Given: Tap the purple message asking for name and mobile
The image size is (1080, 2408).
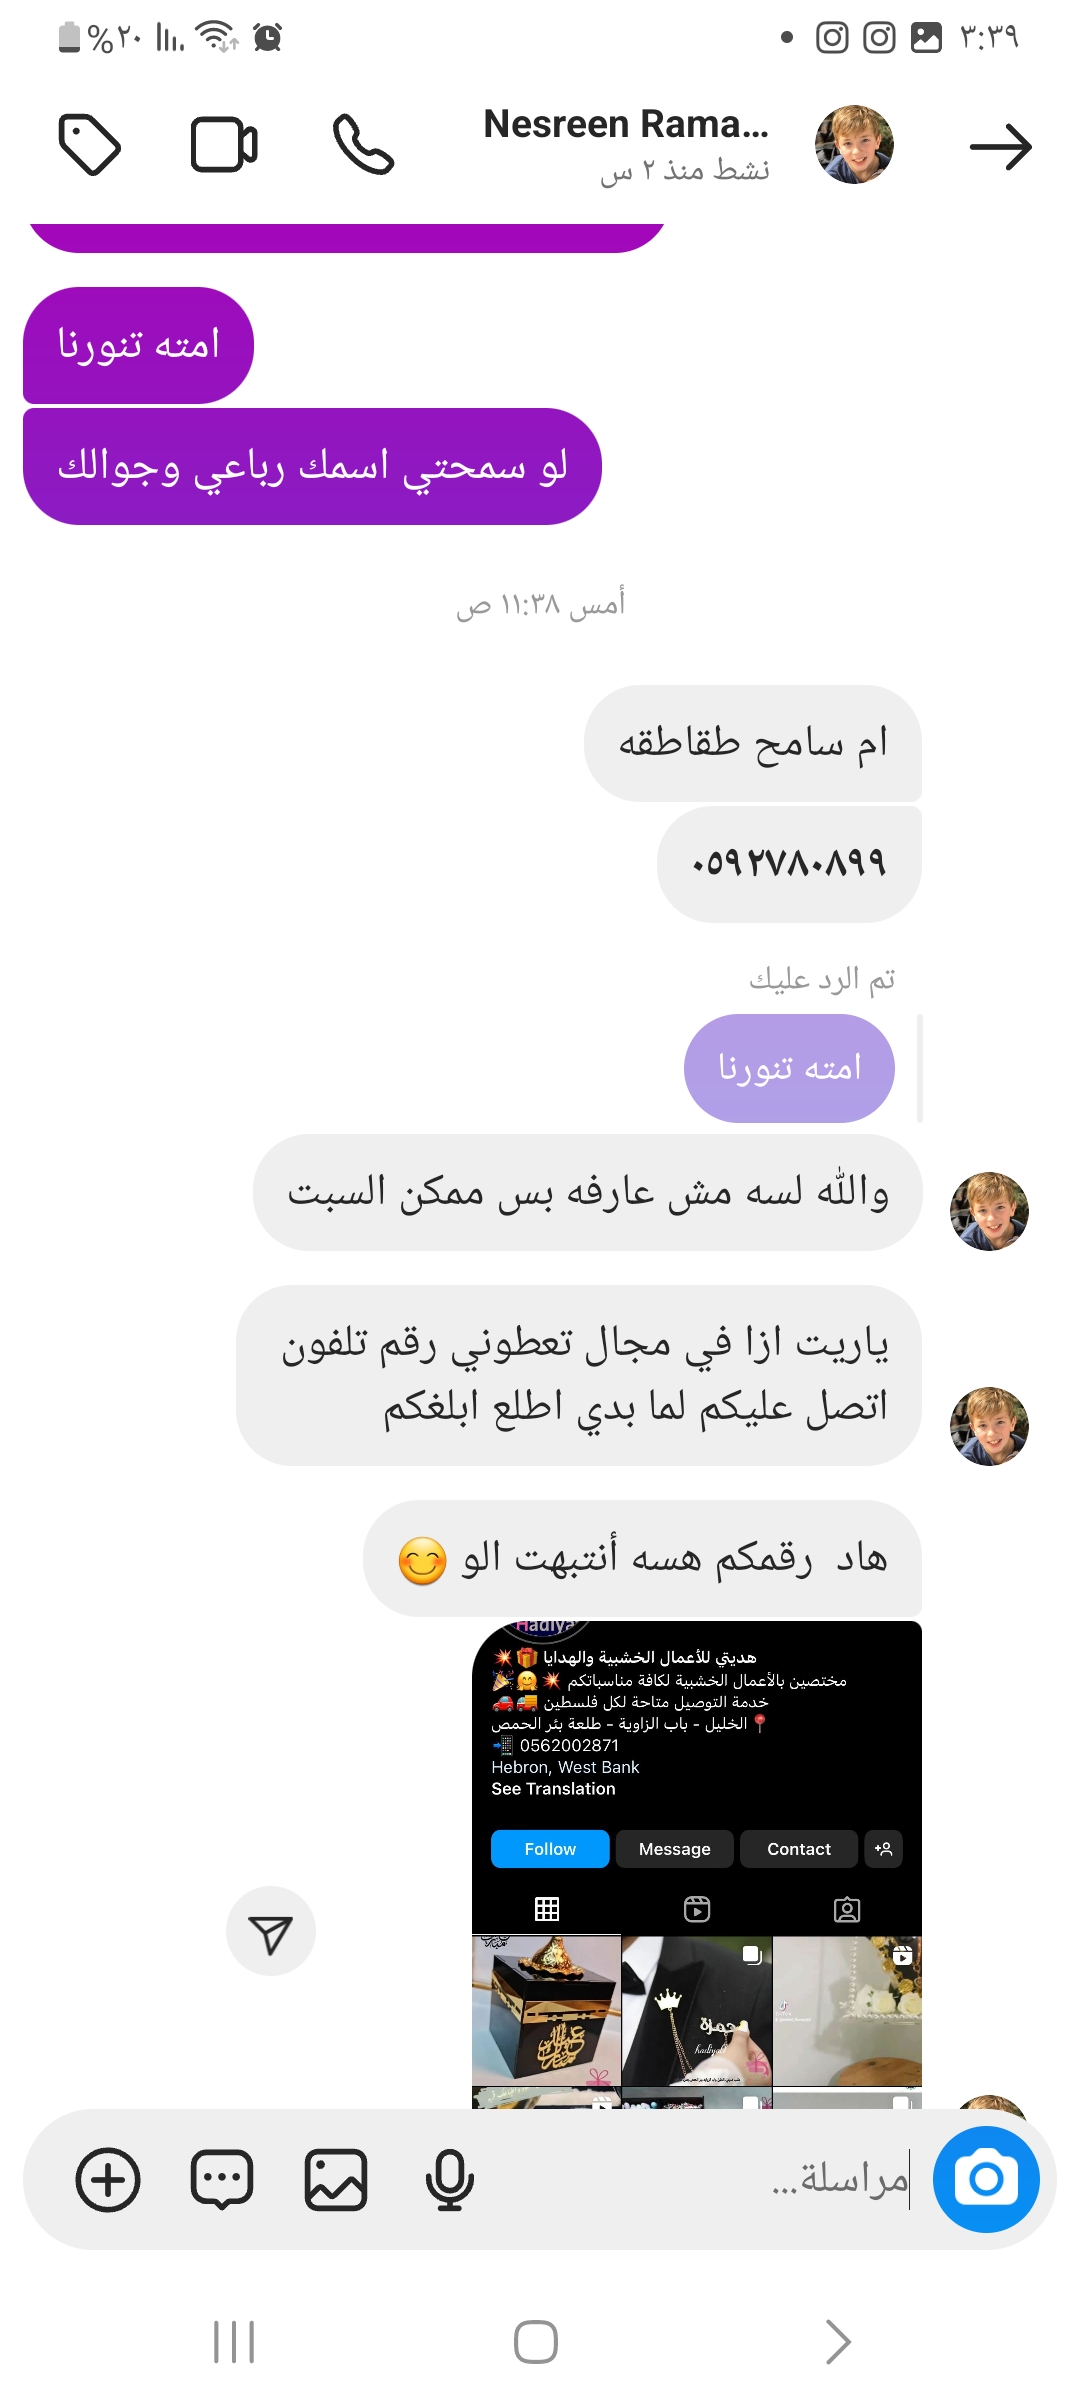Looking at the screenshot, I should [x=312, y=466].
